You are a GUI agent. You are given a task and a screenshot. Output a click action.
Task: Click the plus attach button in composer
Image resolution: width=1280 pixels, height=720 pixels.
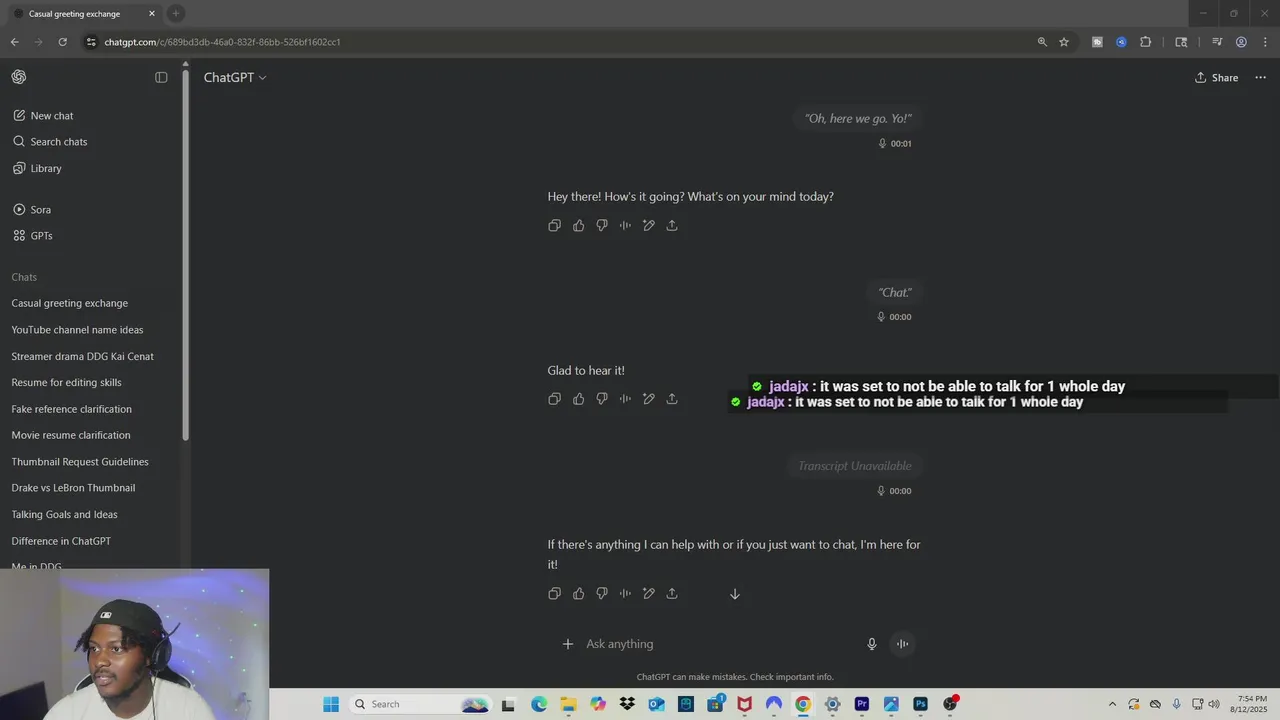click(x=568, y=644)
